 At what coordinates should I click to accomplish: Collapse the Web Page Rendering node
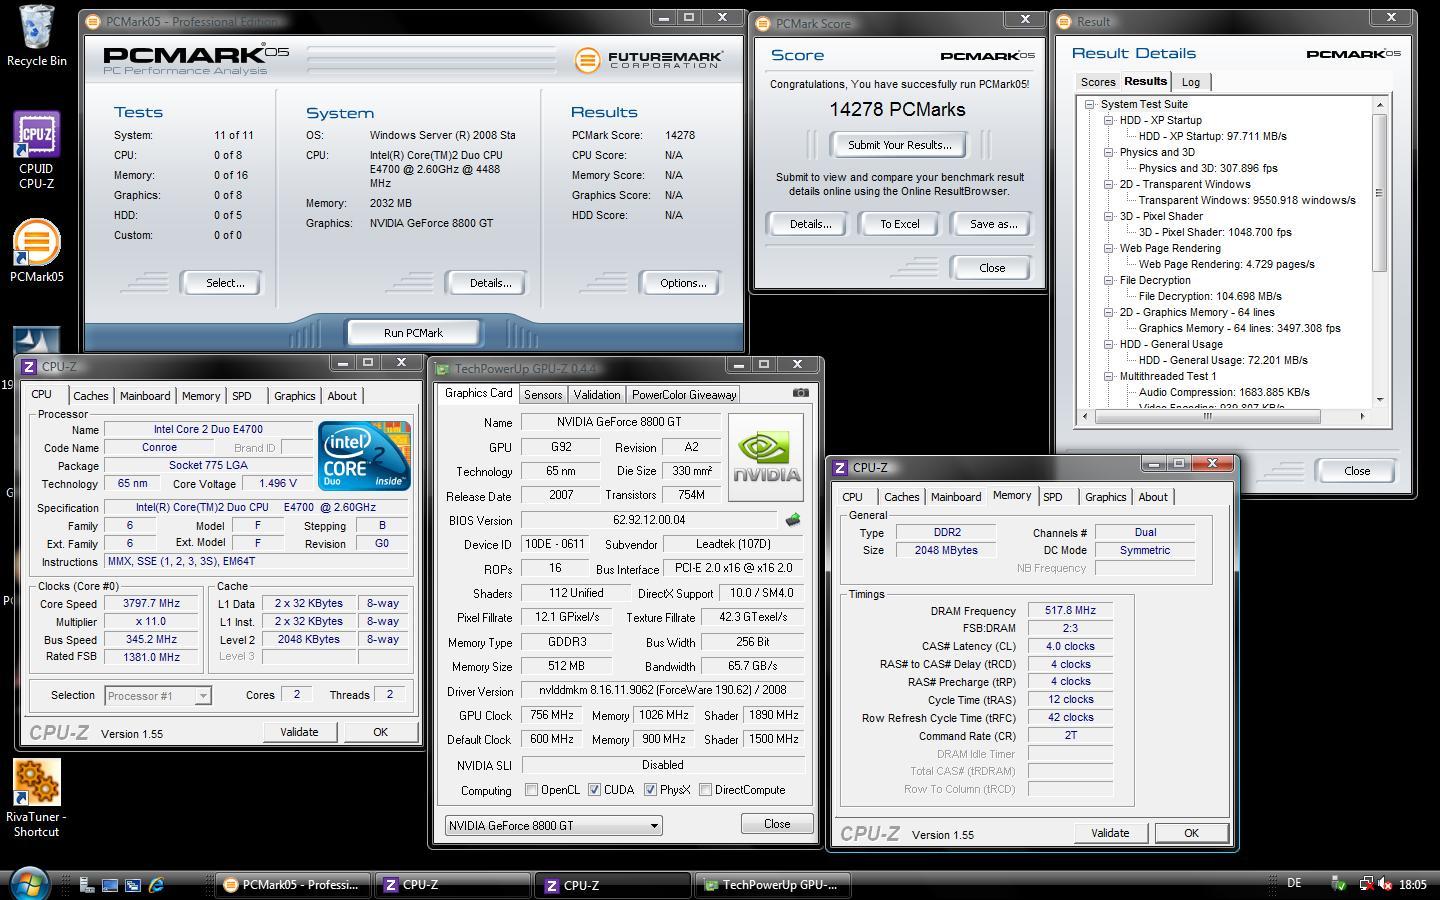tap(1109, 248)
